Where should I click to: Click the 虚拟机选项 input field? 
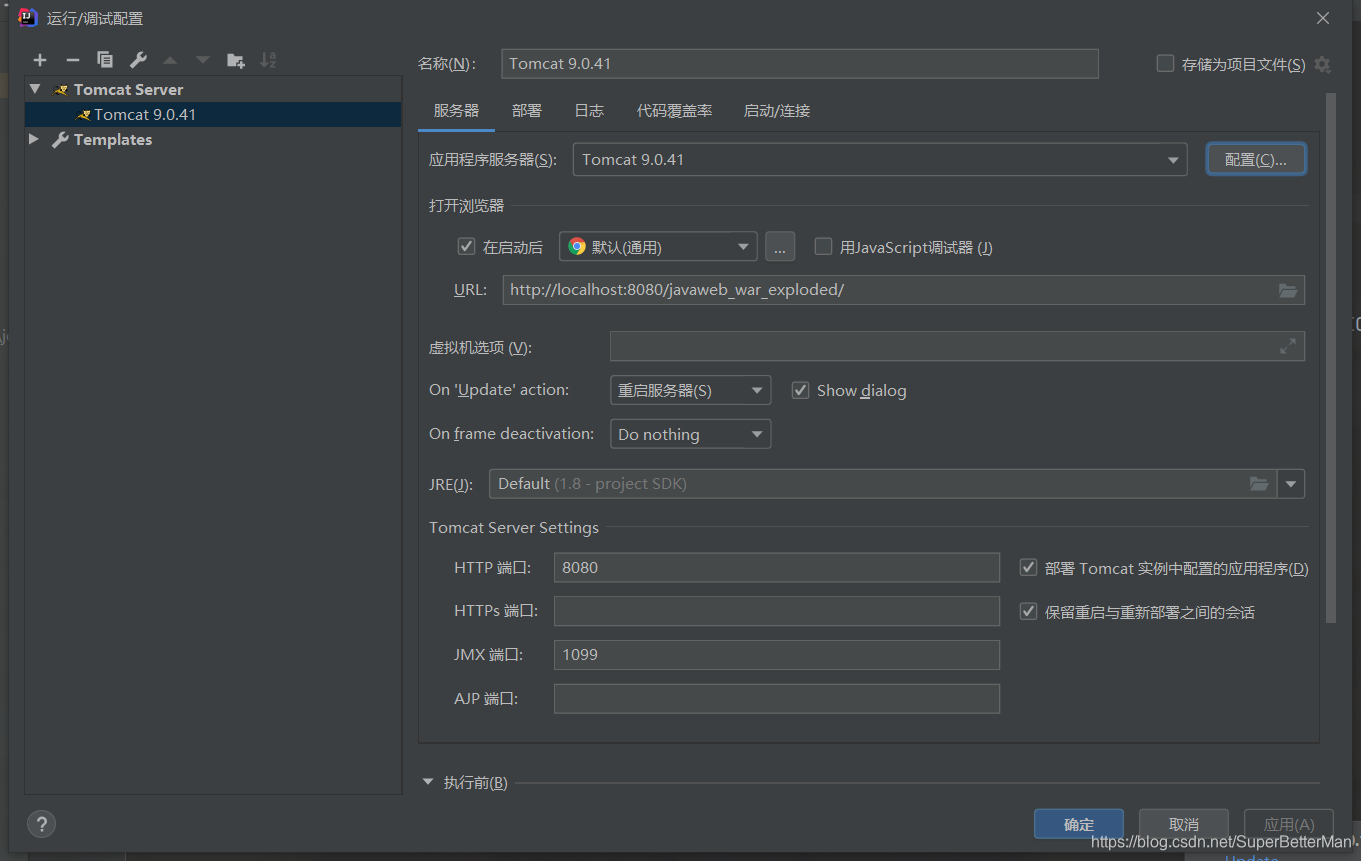957,346
